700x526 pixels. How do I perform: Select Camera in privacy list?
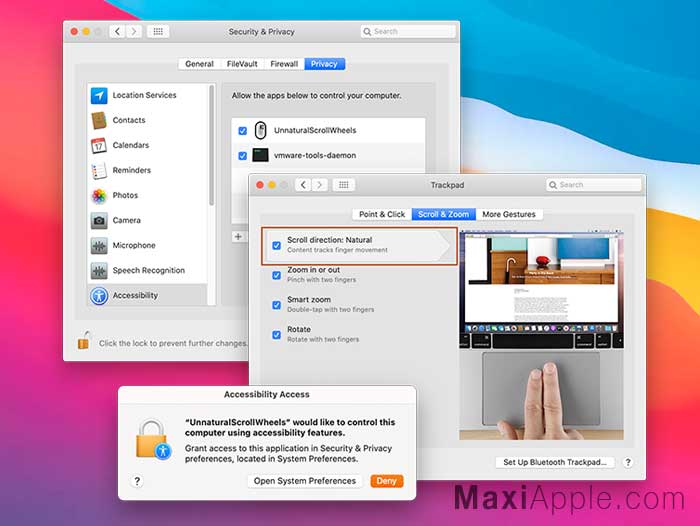148,220
